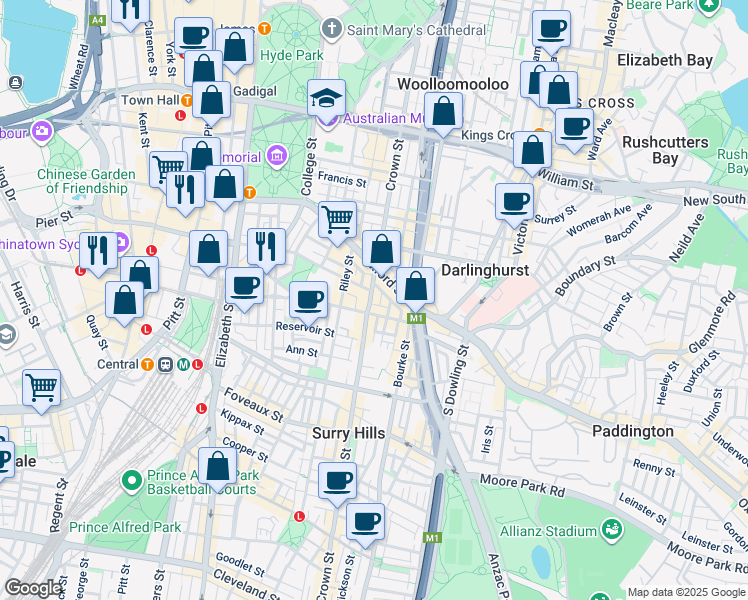Image resolution: width=748 pixels, height=600 pixels.
Task: Open the shopping bag marker above William St
Action: (532, 151)
